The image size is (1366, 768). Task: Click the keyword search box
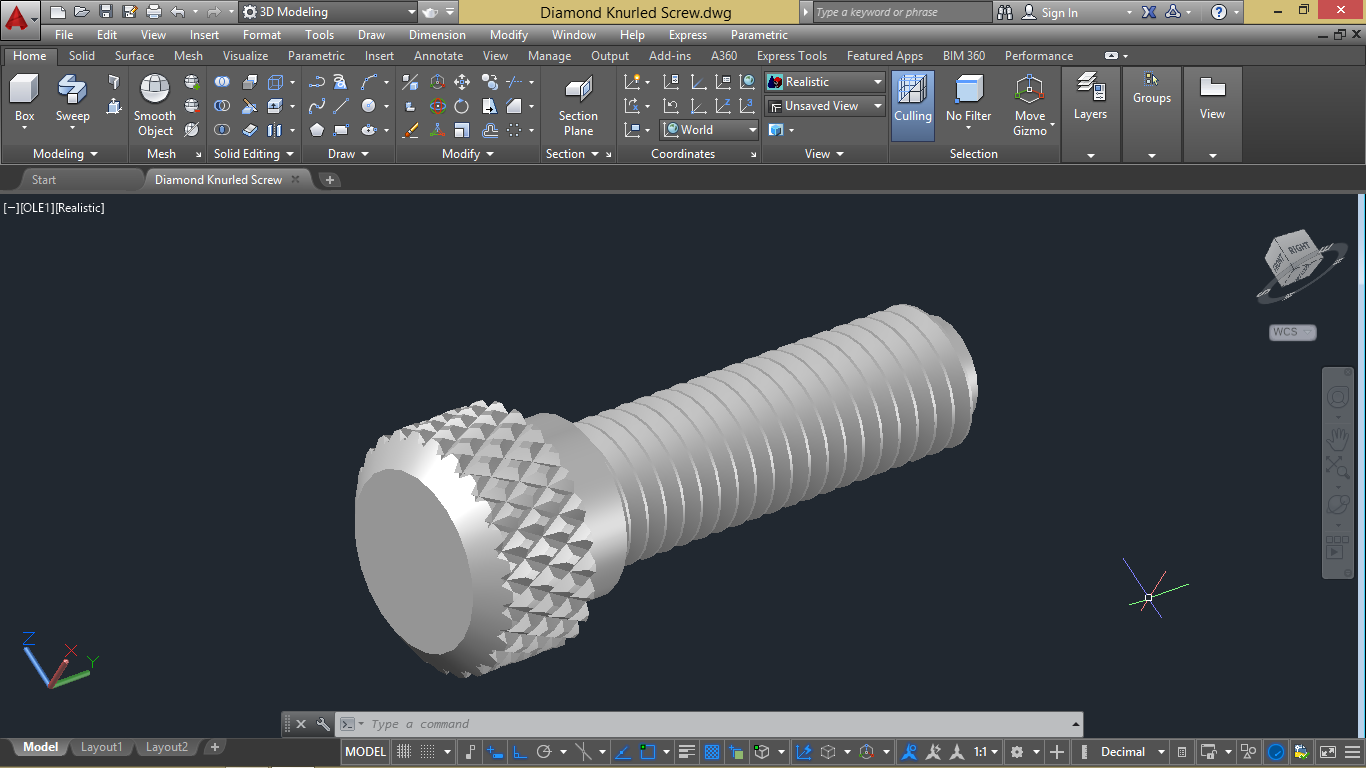click(902, 12)
